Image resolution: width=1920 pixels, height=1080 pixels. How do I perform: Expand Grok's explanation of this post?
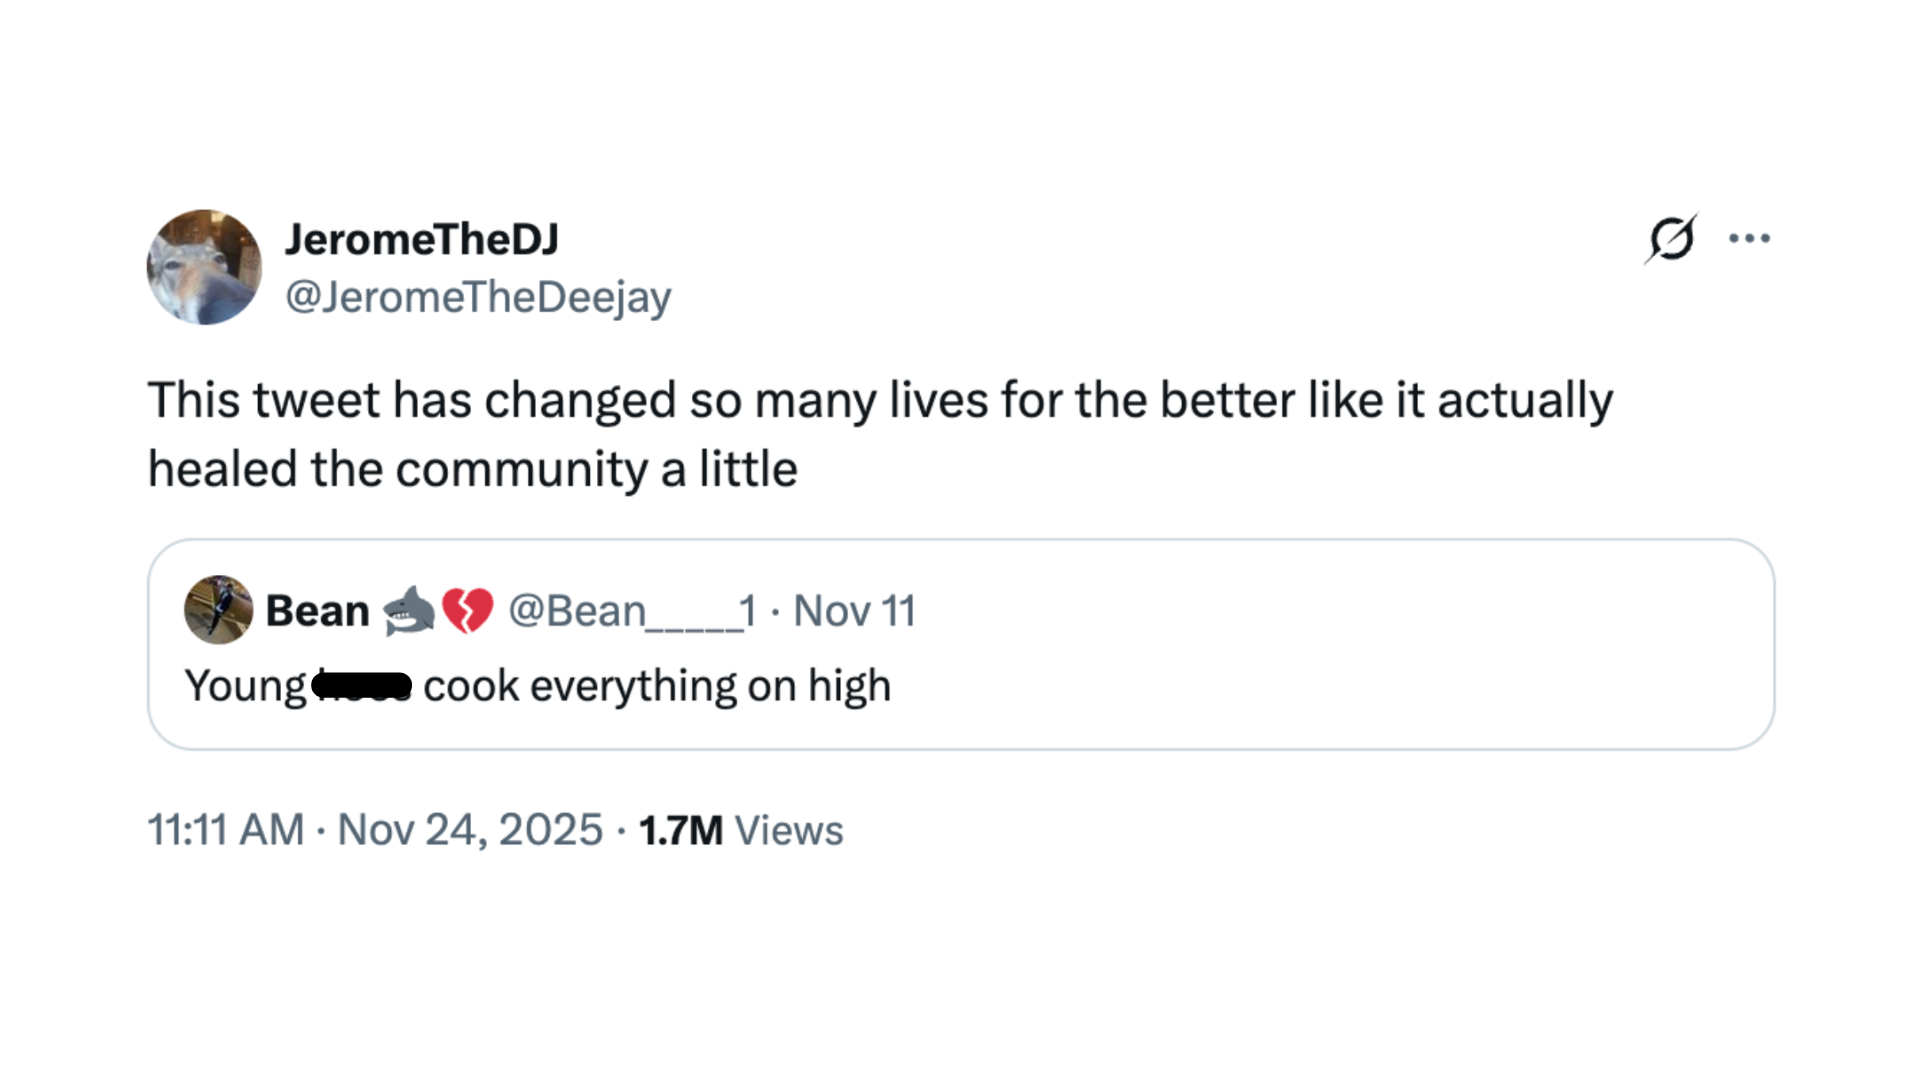pos(1673,238)
